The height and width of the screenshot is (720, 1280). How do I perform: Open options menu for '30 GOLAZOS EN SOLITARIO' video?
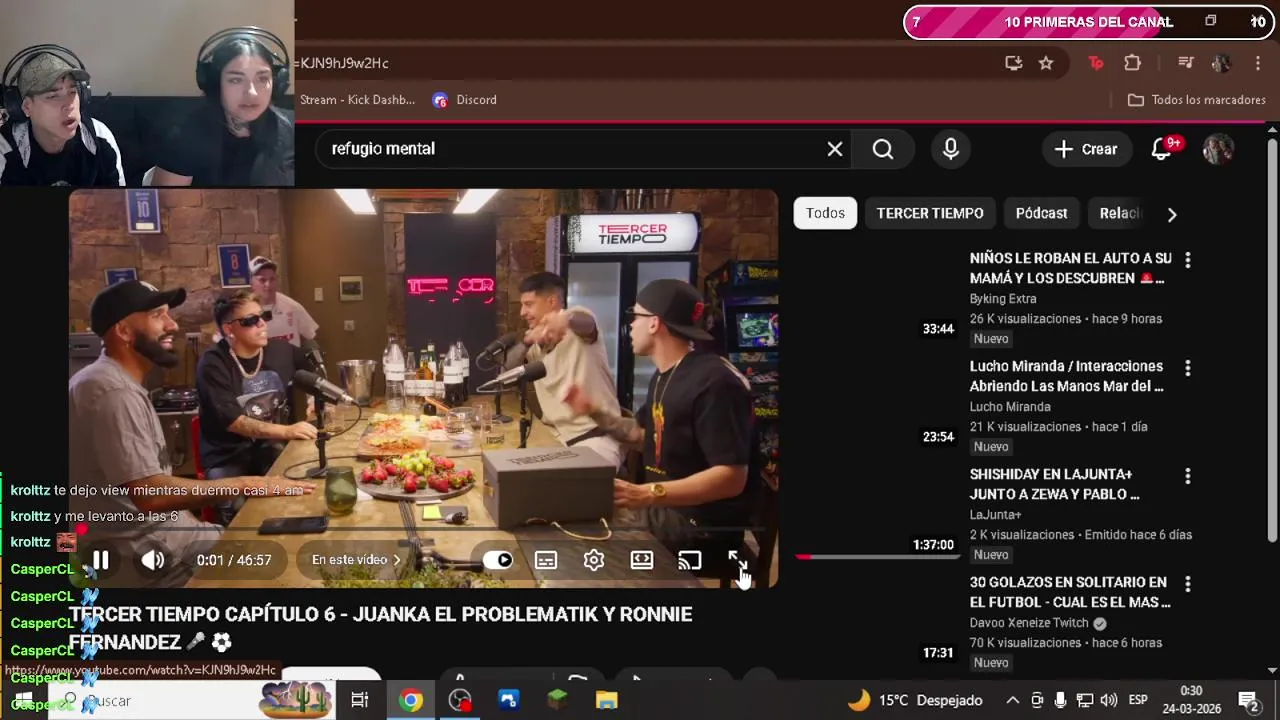point(1187,584)
